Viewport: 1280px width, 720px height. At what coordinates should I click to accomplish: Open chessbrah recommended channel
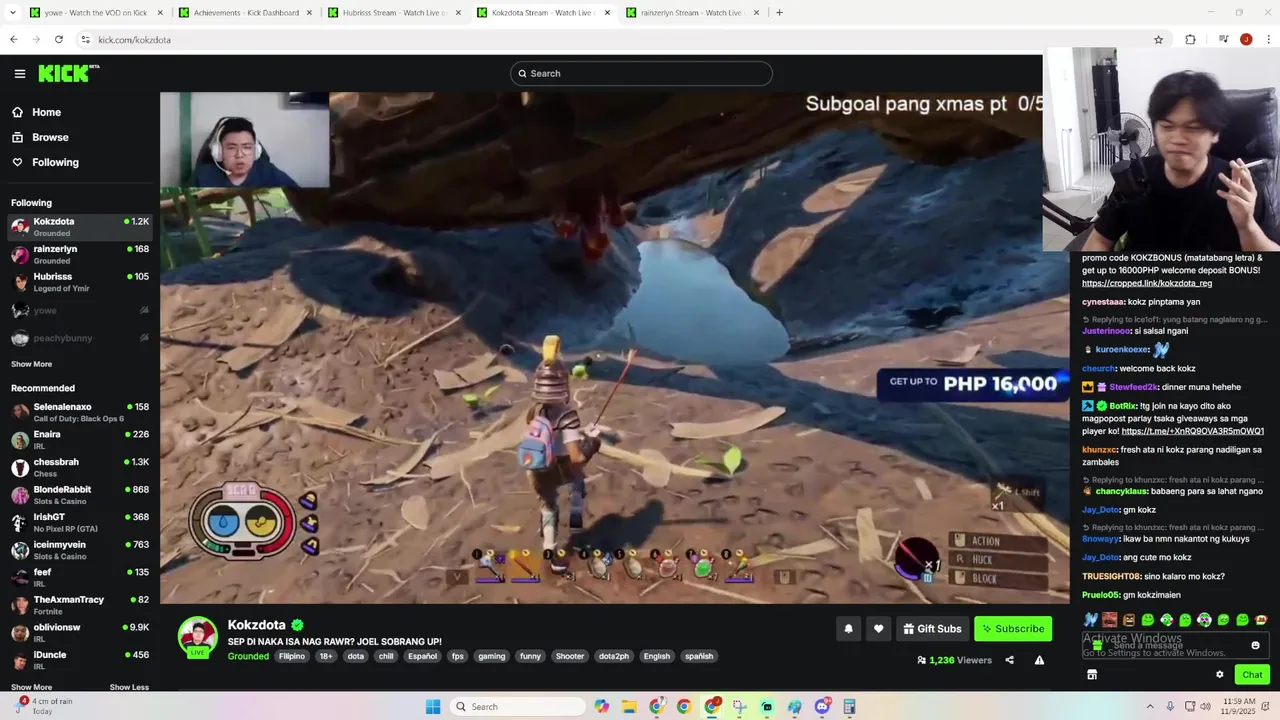click(80, 467)
